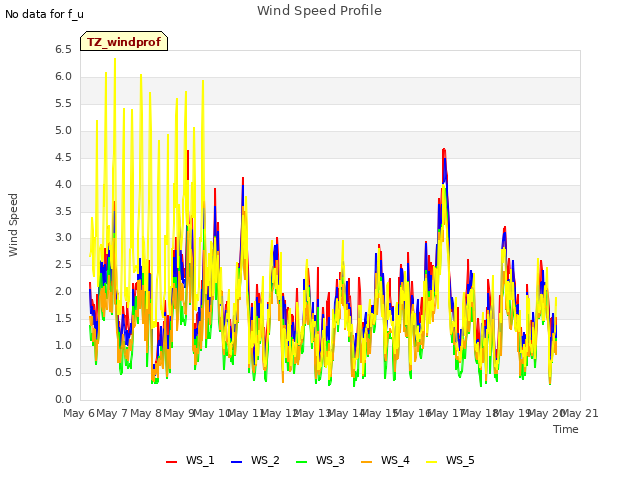Click the May 8 x-axis tick label
The height and width of the screenshot is (480, 640).
tap(146, 413)
